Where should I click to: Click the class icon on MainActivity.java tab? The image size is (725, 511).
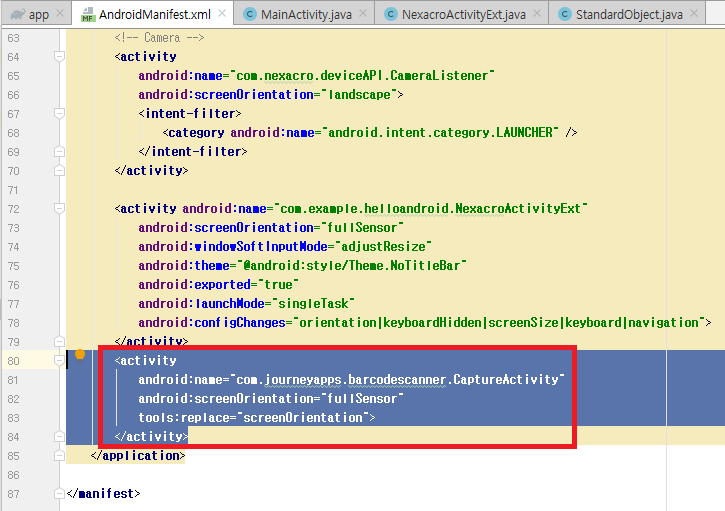point(248,14)
